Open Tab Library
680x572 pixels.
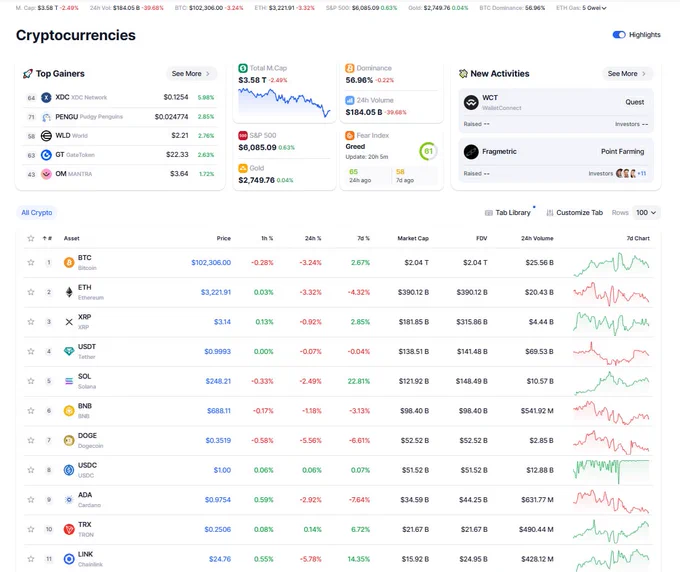[508, 212]
